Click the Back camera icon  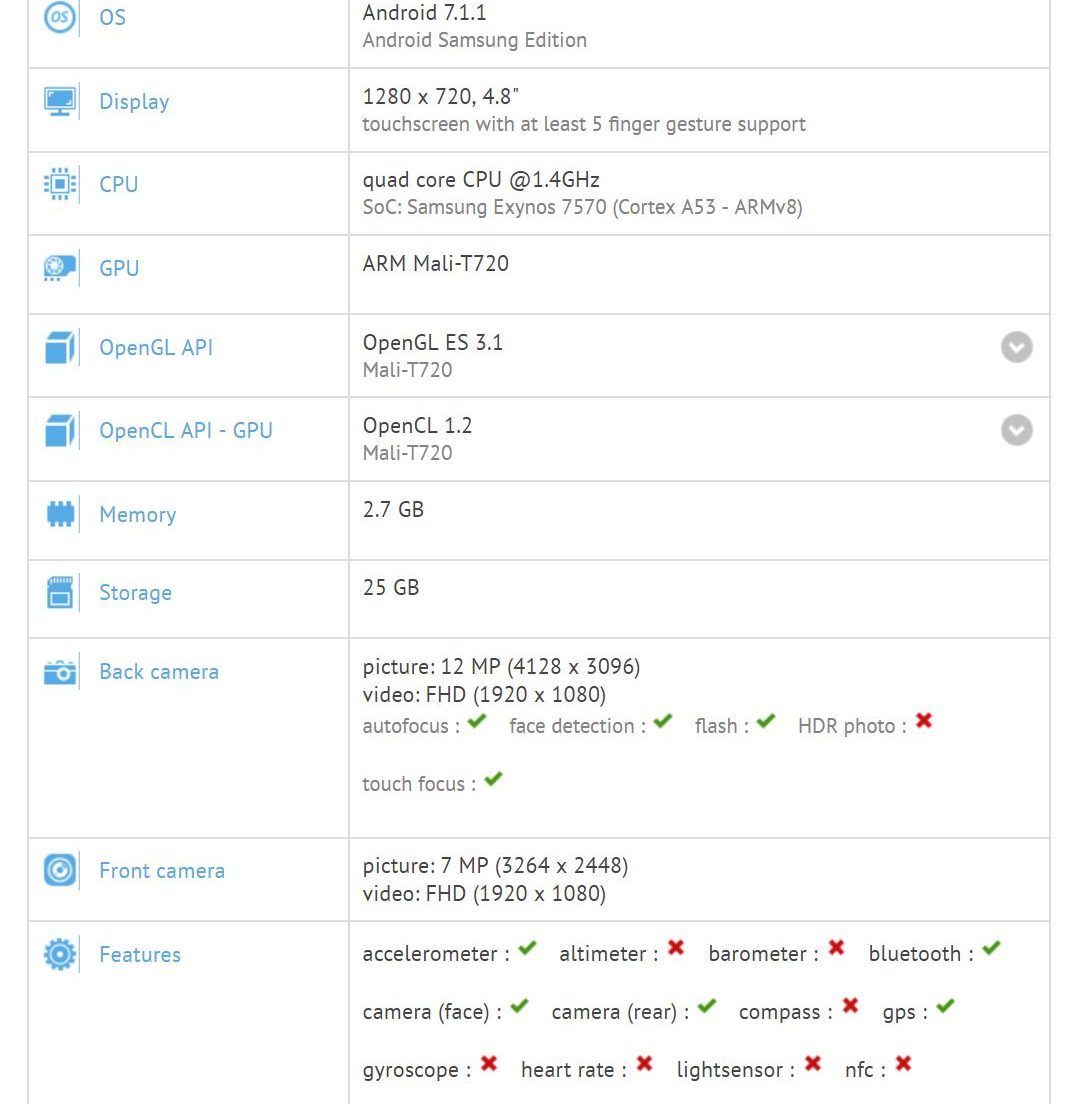click(60, 672)
